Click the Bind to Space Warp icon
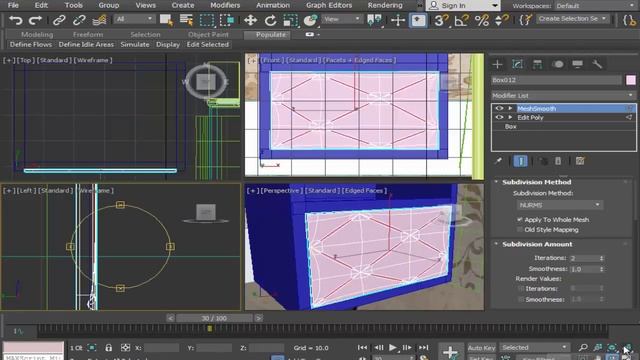 coord(99,20)
